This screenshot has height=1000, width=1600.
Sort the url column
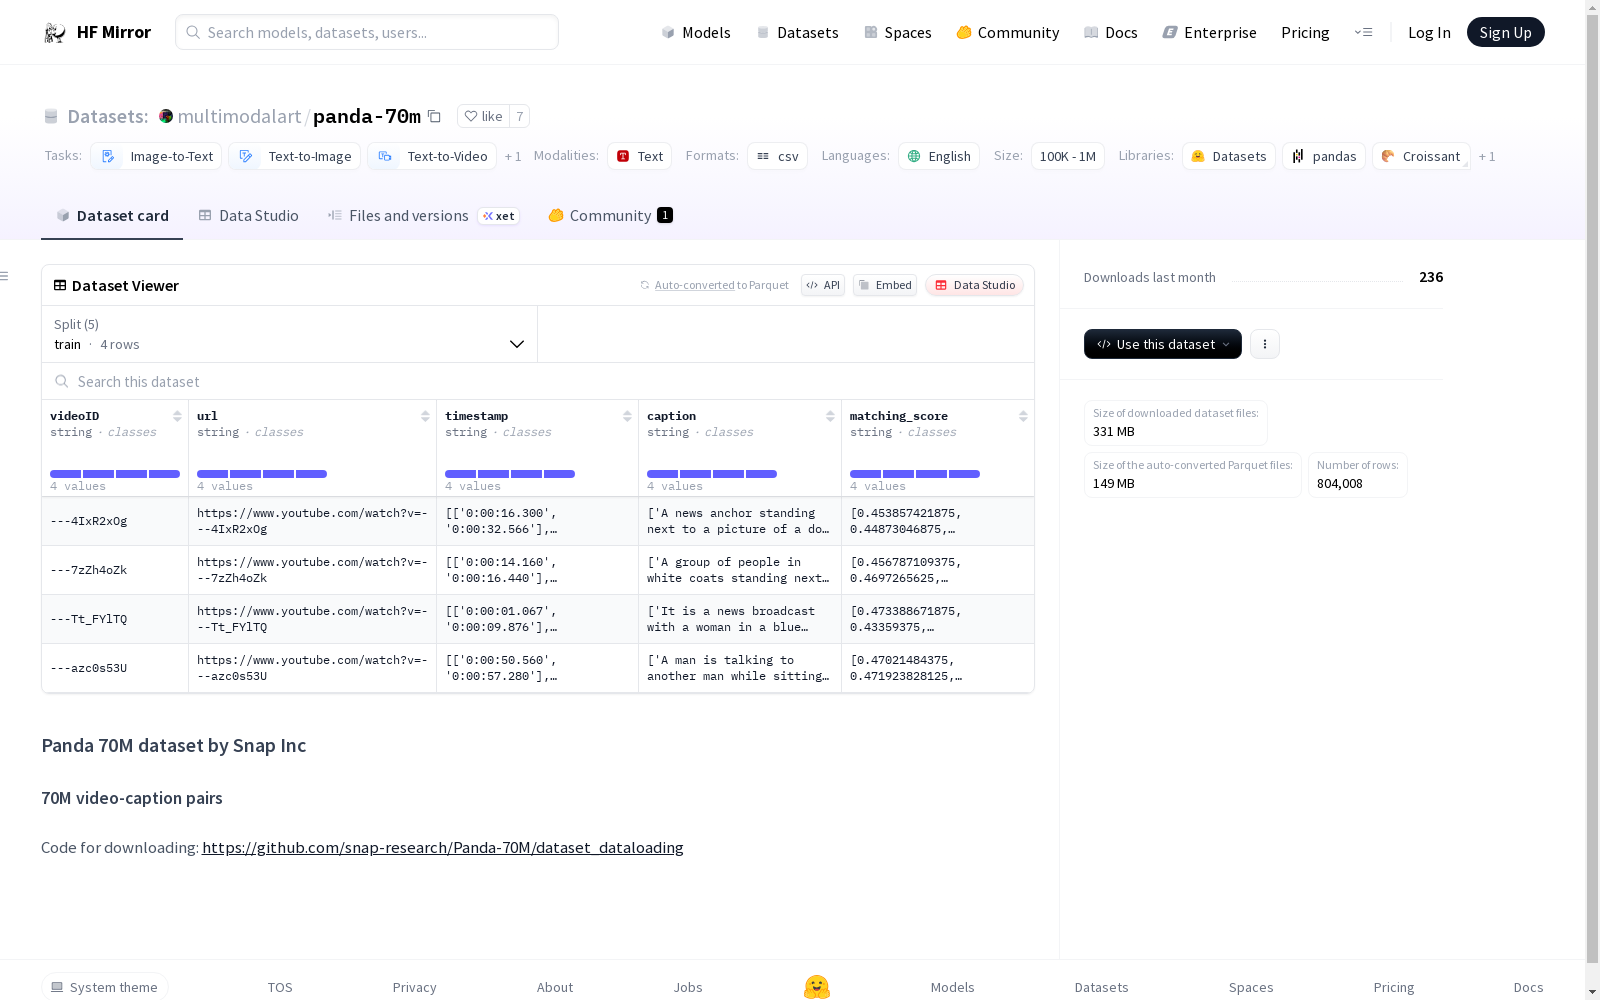(425, 416)
